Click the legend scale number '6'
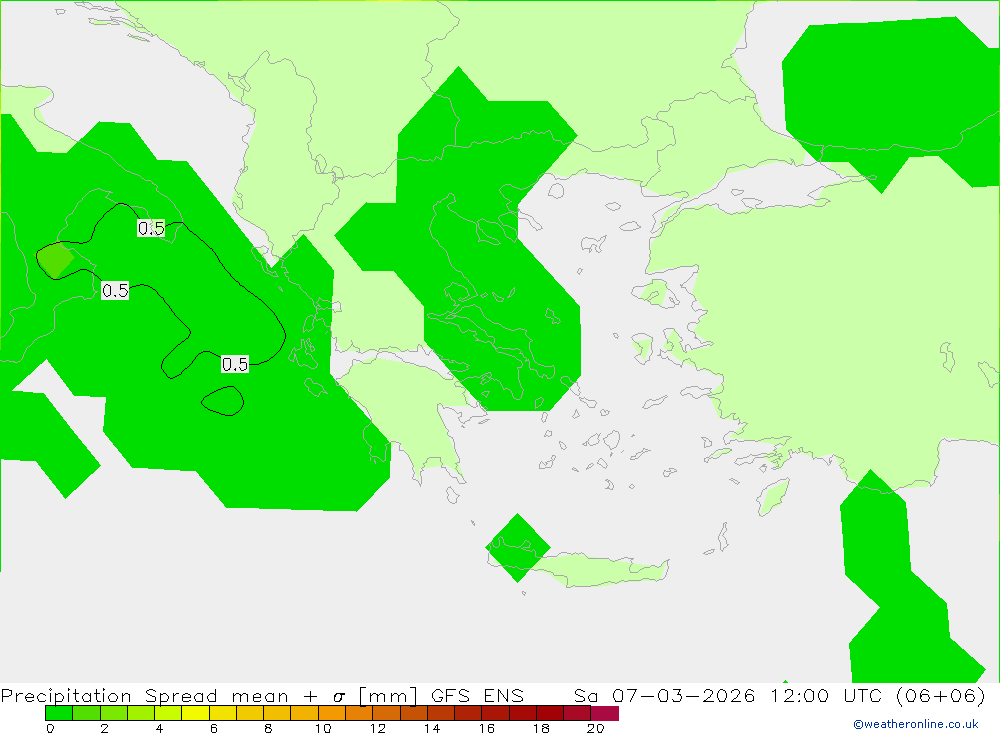 [x=214, y=728]
